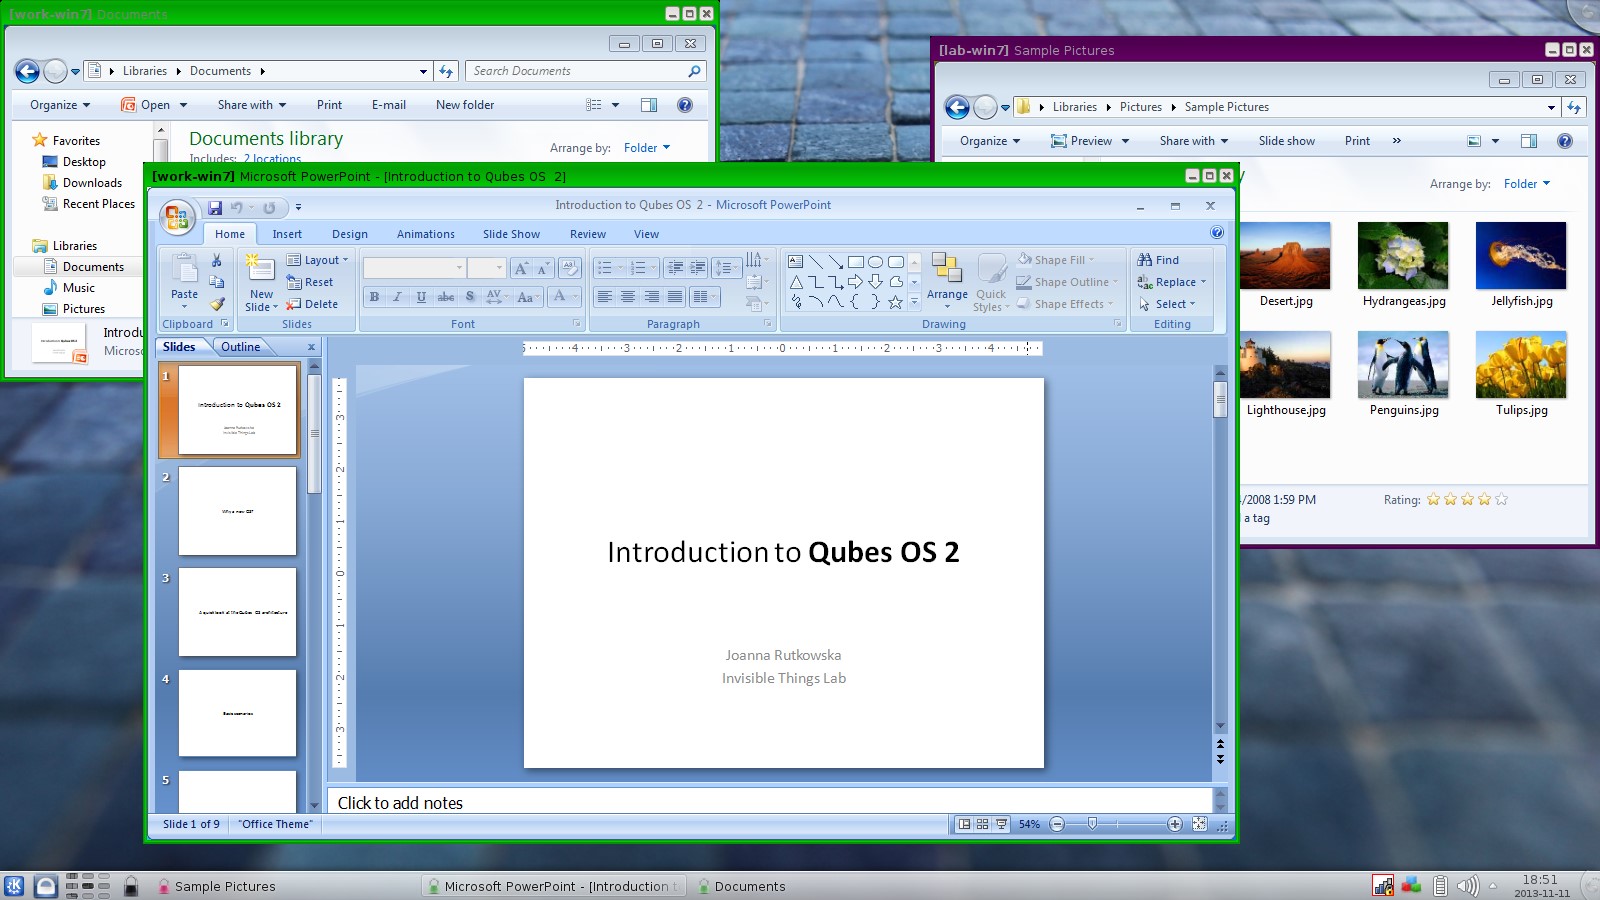Click the Slide show button in Sample Pictures
The height and width of the screenshot is (900, 1600).
point(1286,140)
